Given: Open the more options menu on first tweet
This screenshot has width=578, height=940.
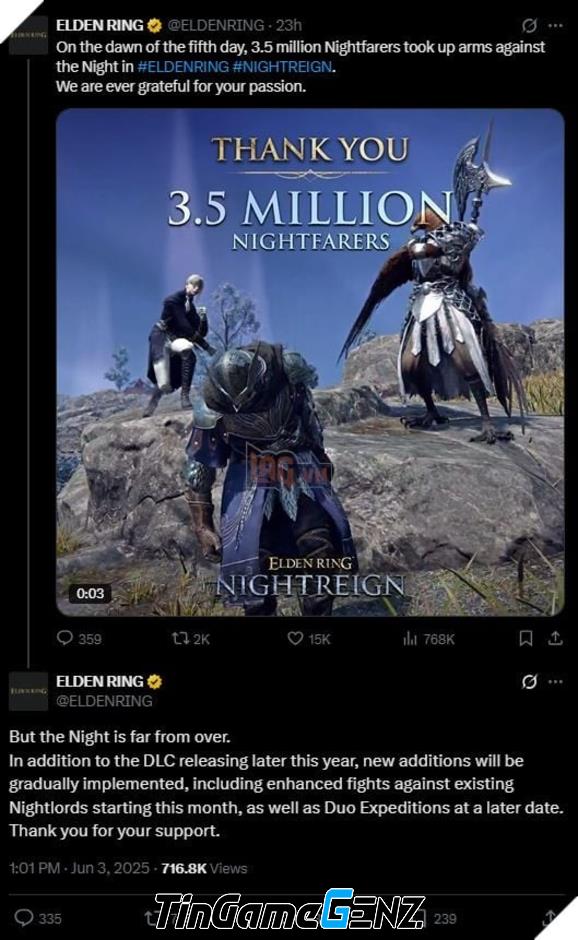Looking at the screenshot, I should pos(556,25).
